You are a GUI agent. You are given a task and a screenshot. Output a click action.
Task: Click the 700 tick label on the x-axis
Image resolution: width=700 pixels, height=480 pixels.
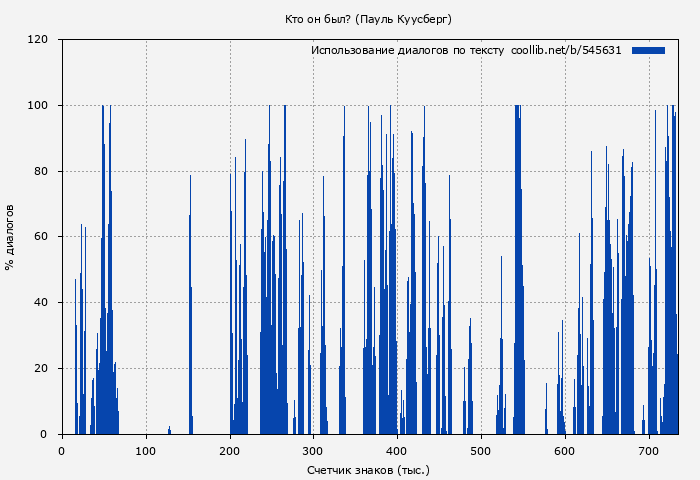[x=650, y=450]
